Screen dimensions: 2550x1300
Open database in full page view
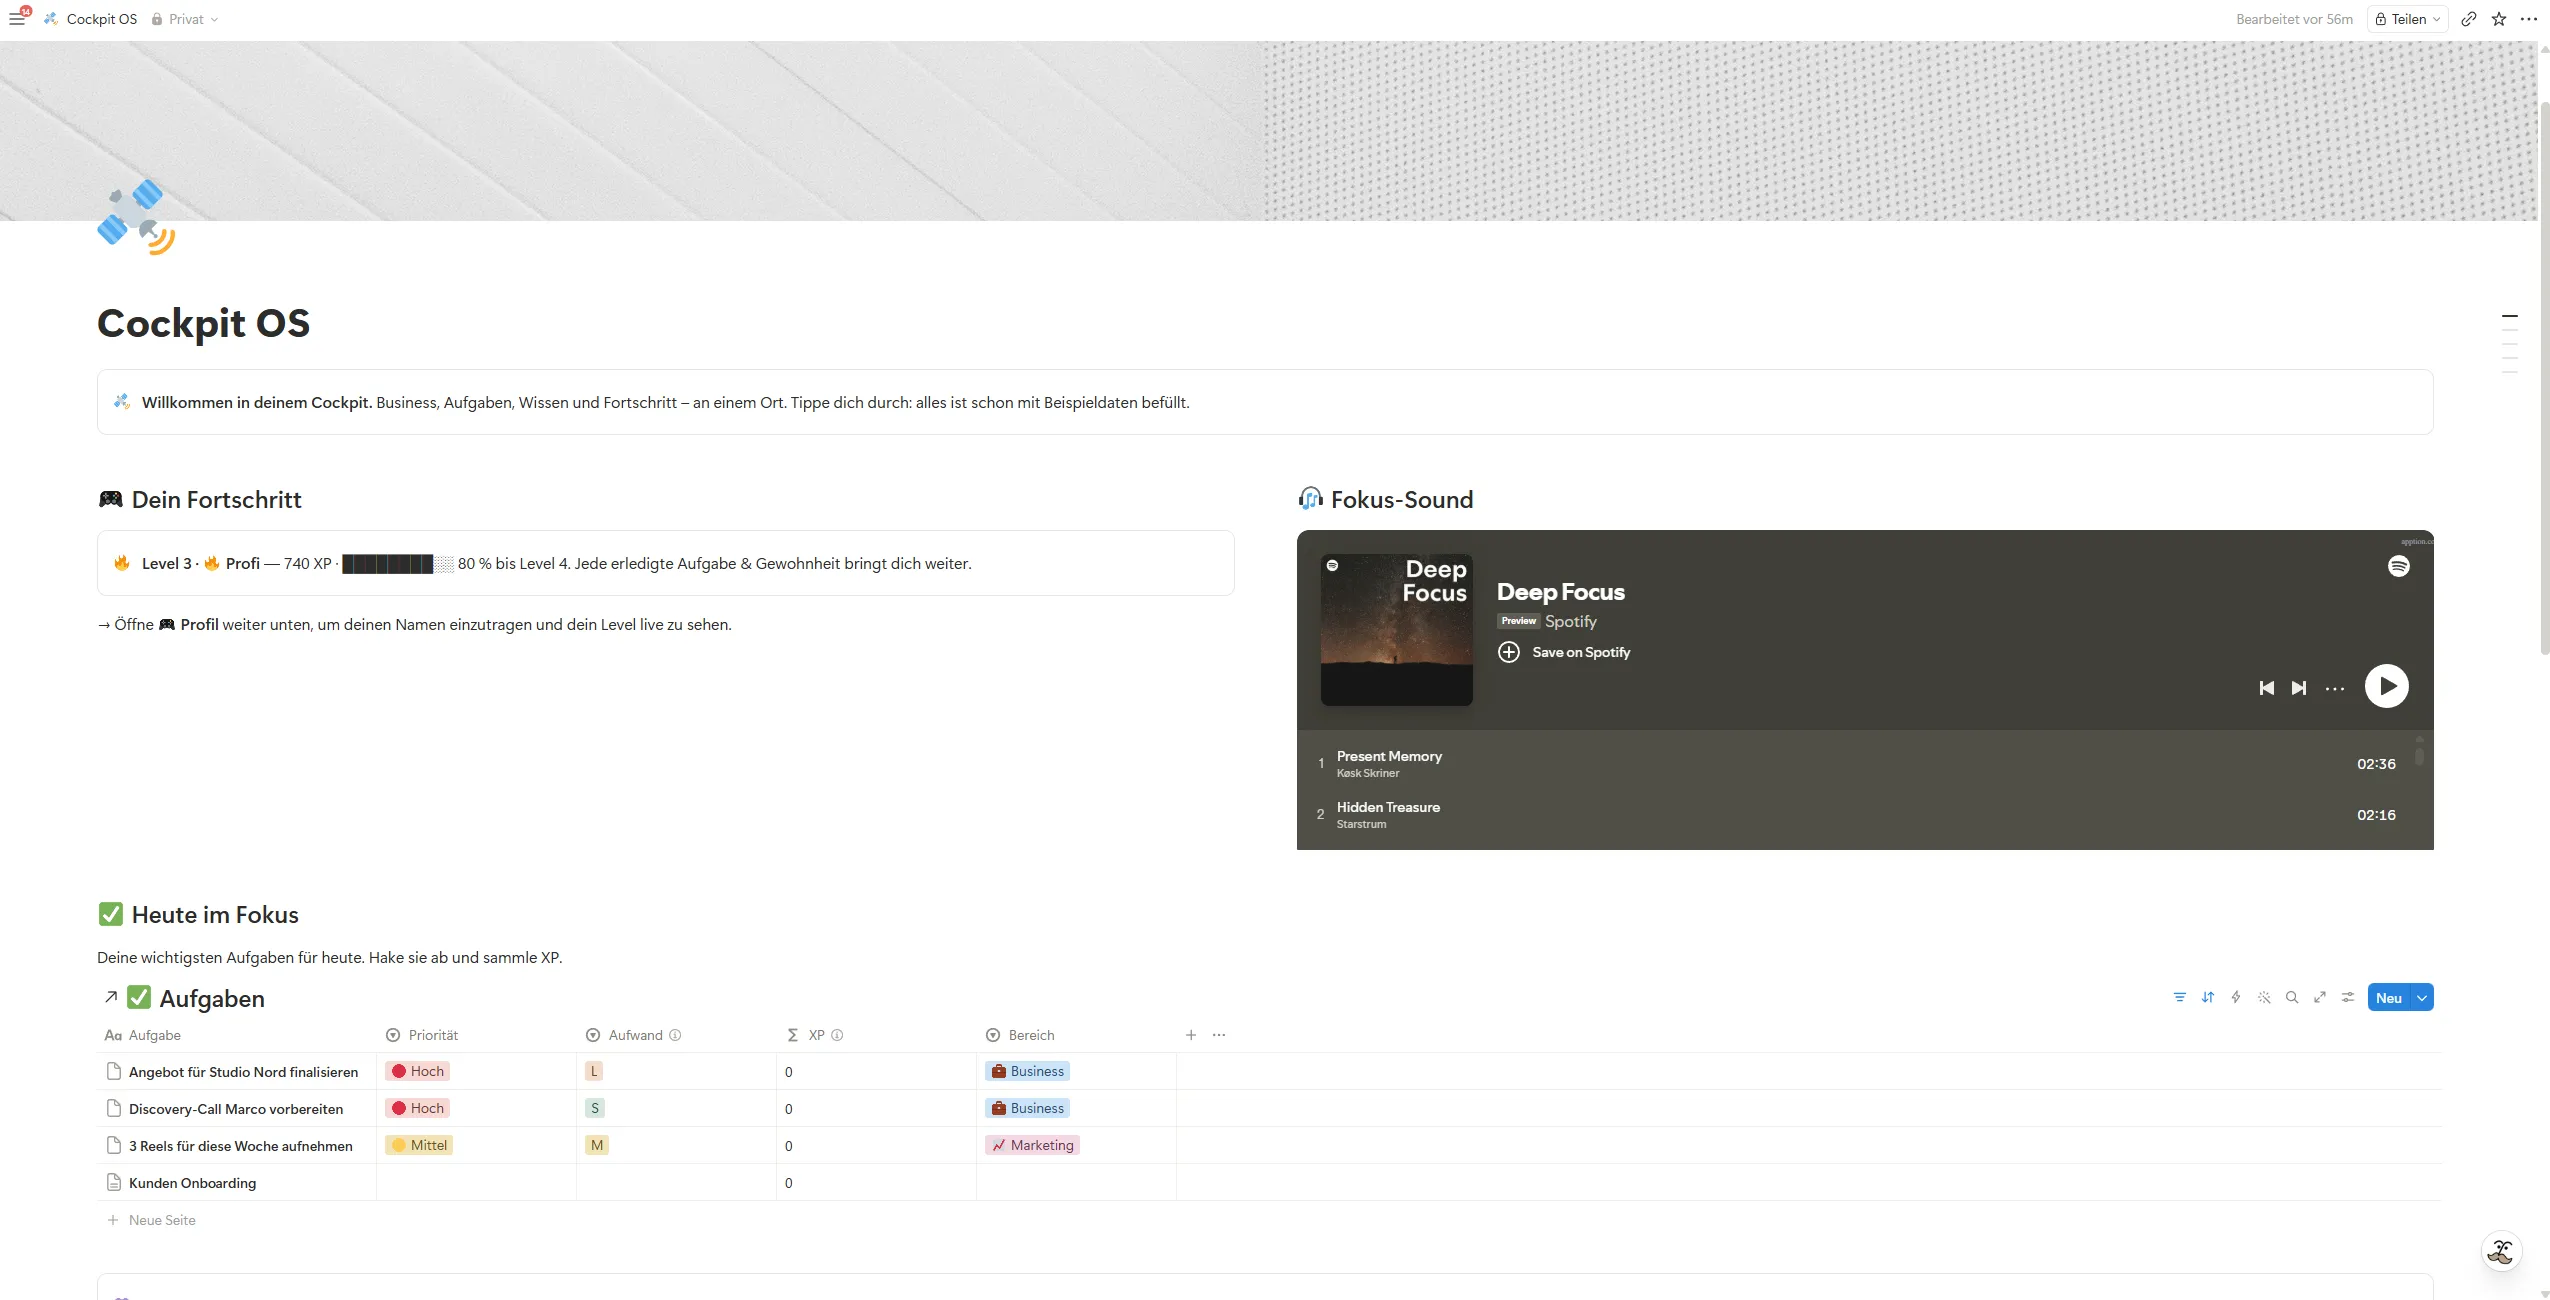point(2319,997)
